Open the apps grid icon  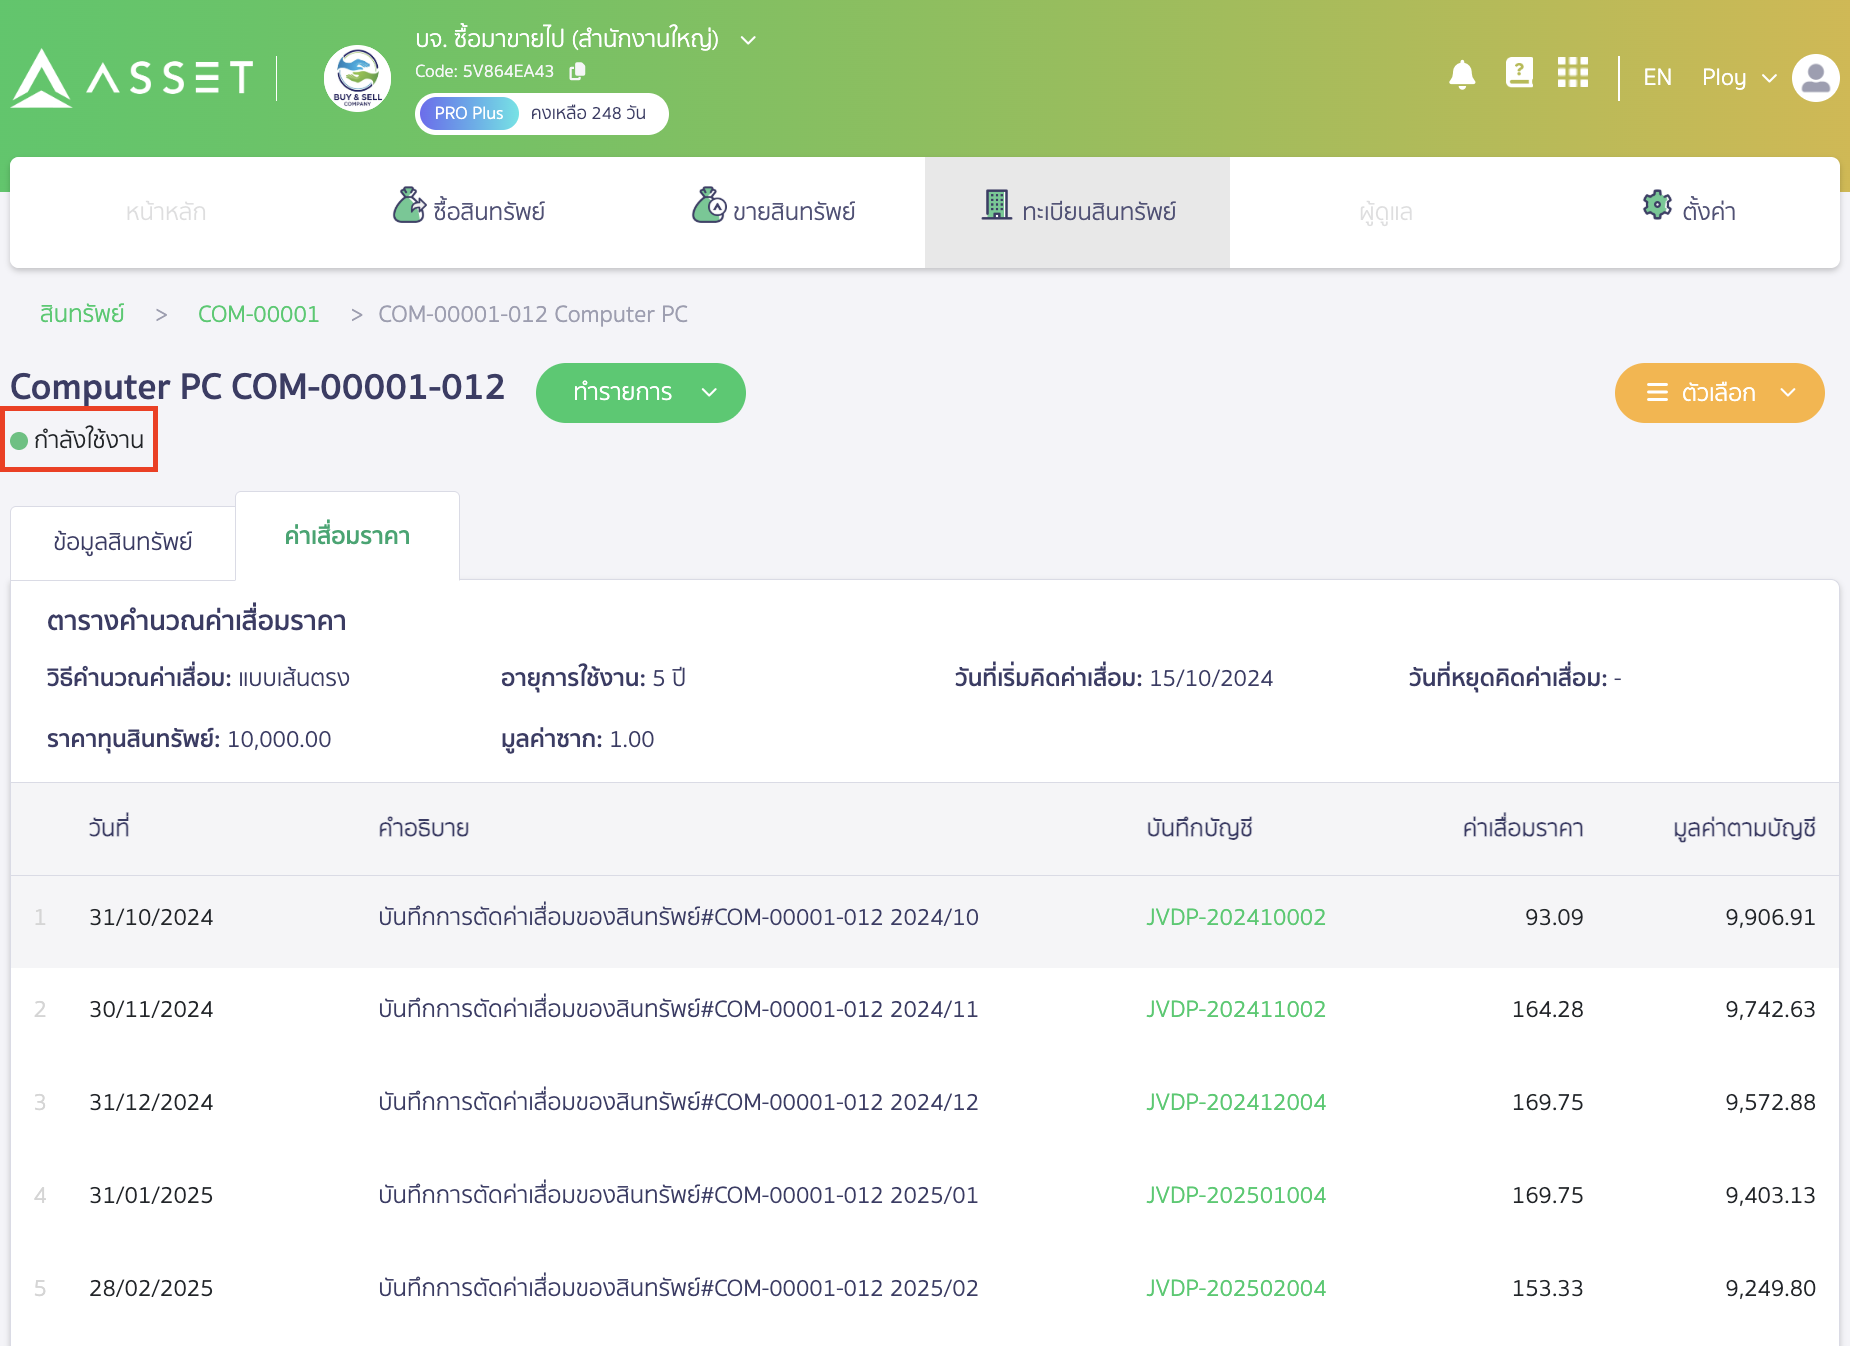(1572, 73)
